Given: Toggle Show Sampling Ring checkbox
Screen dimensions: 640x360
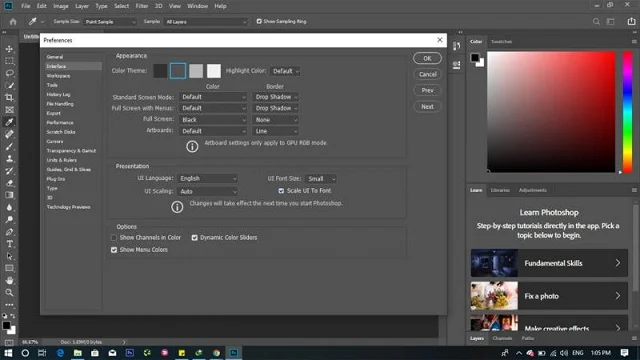Looking at the screenshot, I should pyautogui.click(x=259, y=21).
